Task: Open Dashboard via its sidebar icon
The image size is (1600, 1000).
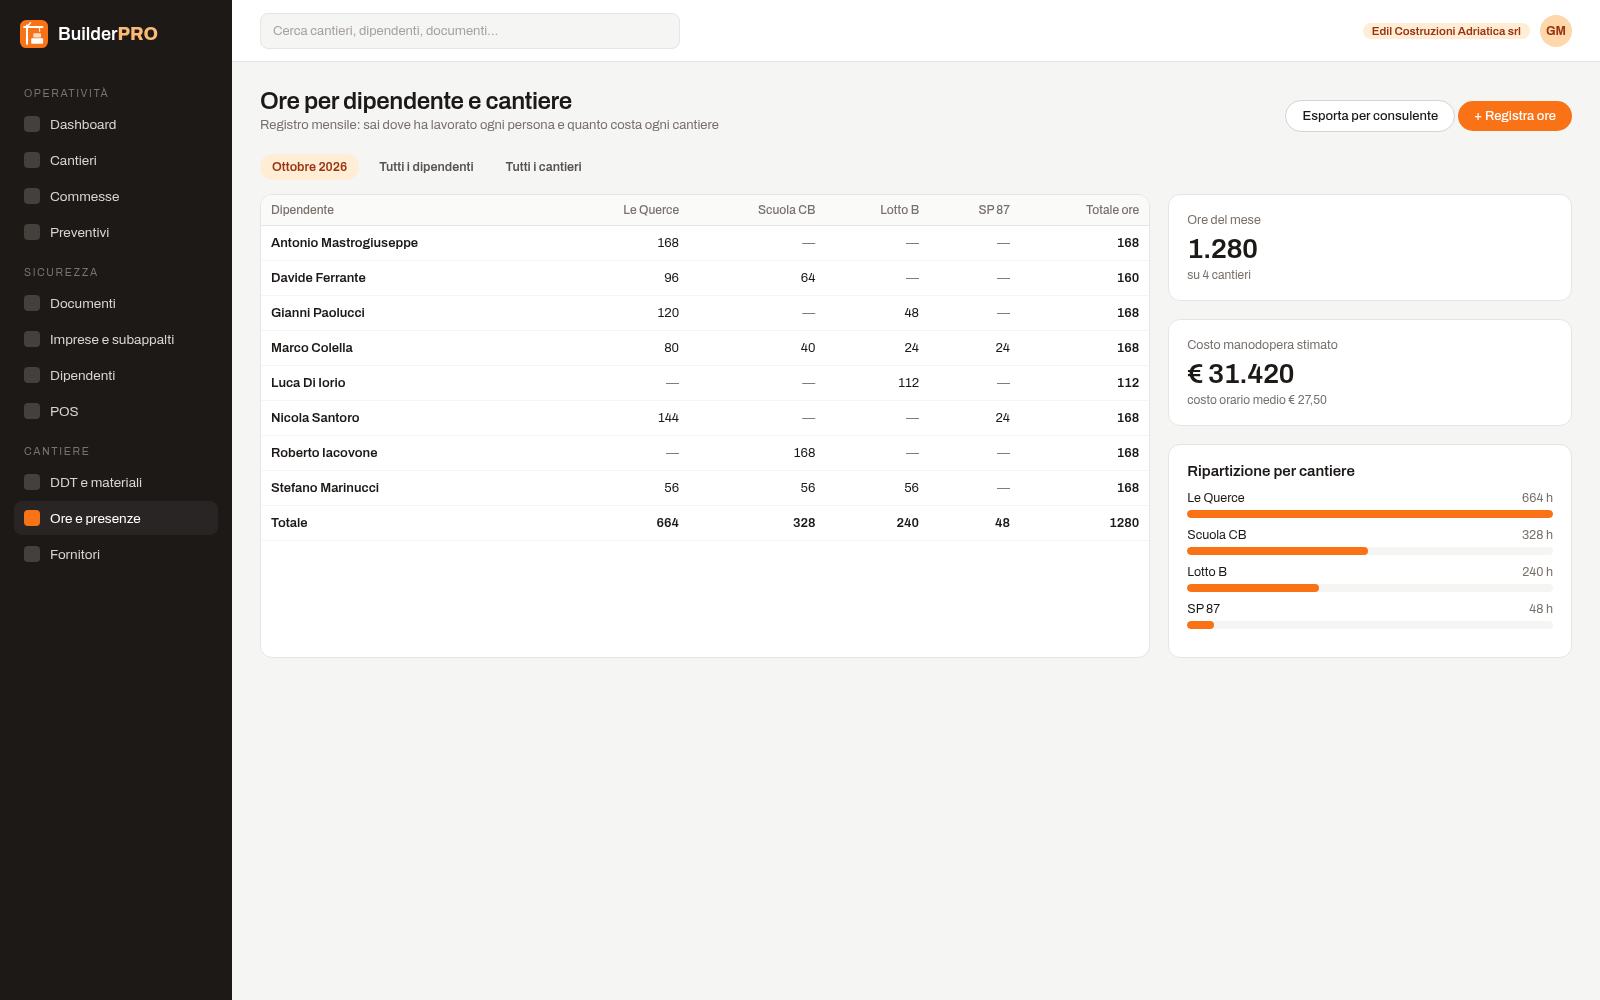Action: (x=32, y=124)
